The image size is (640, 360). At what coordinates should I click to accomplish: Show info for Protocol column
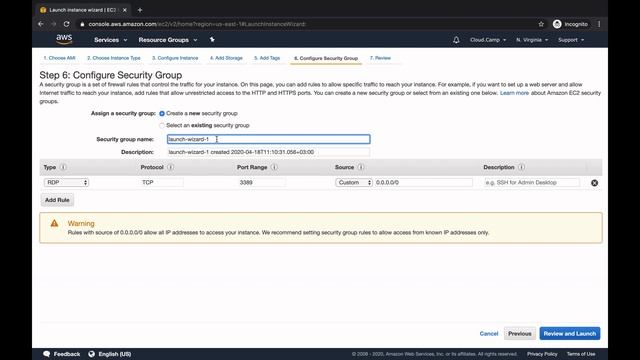click(171, 167)
